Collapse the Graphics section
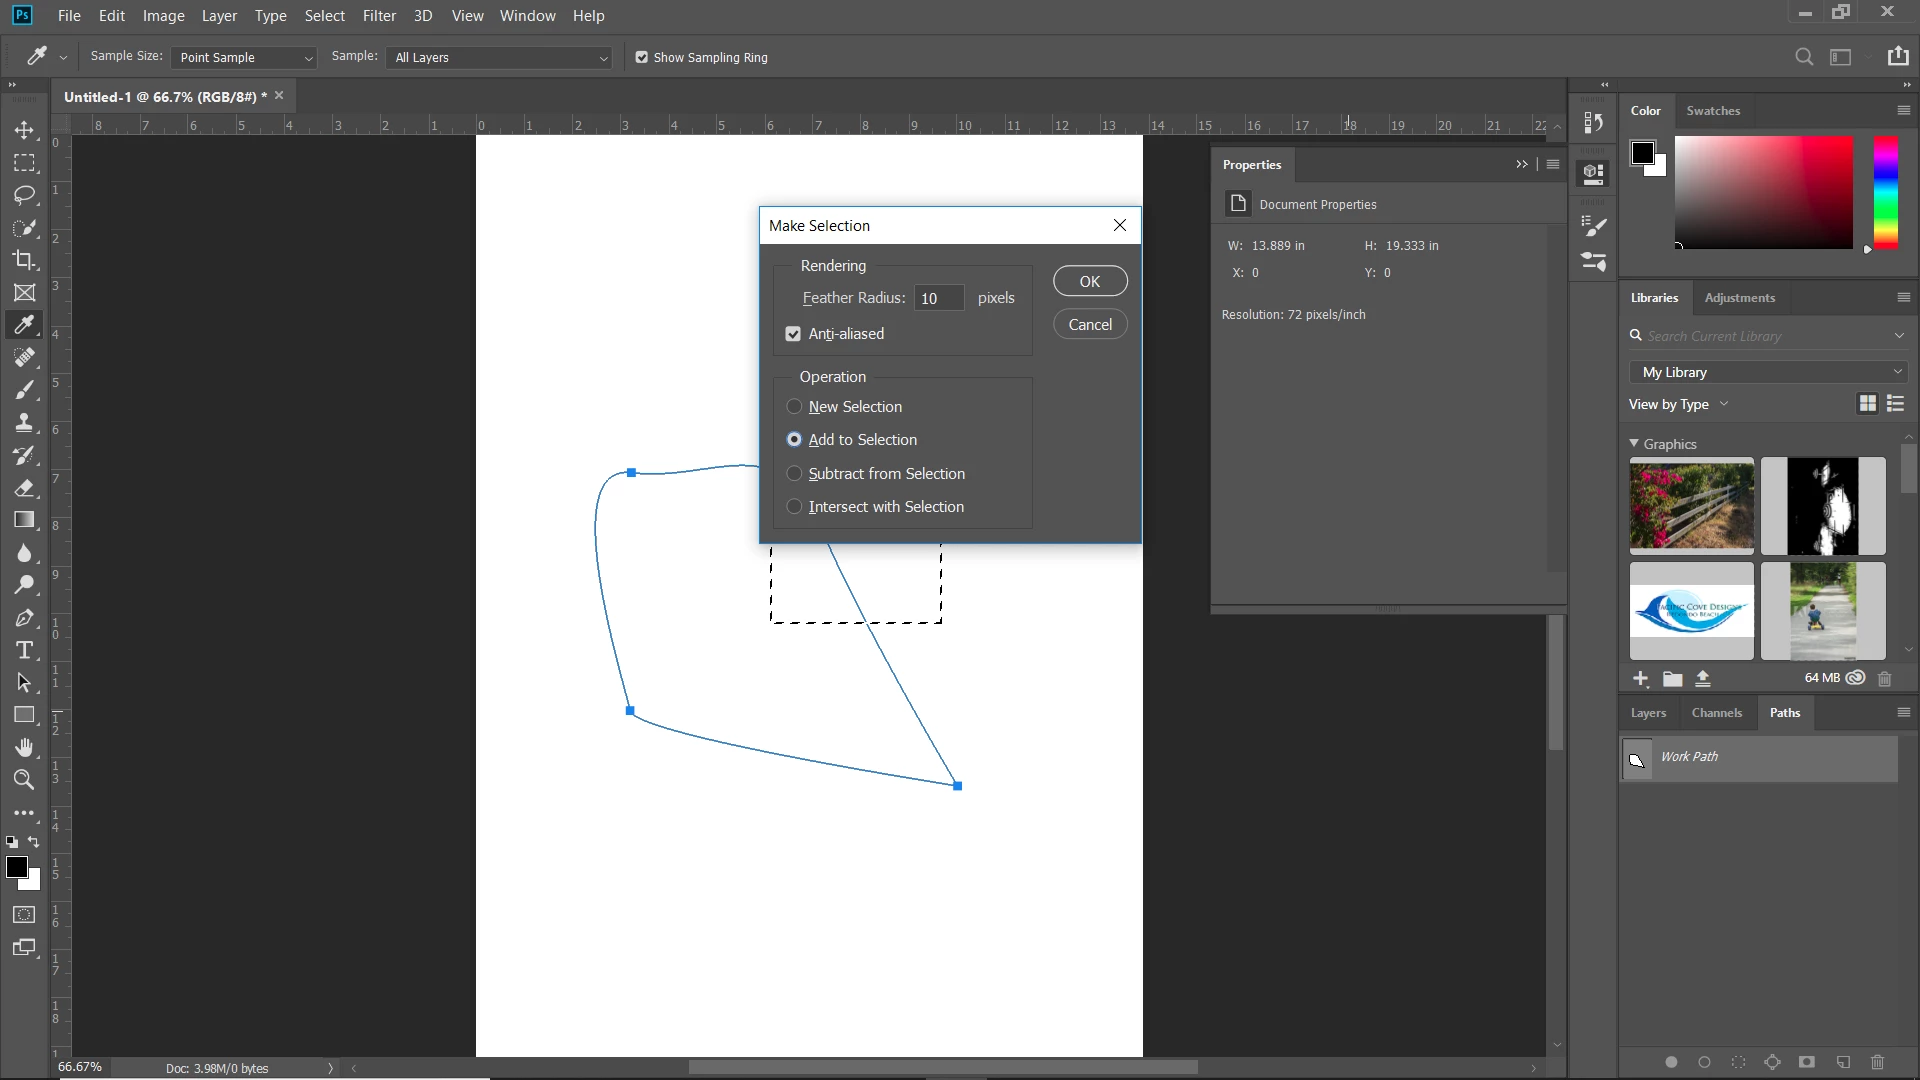 (x=1634, y=443)
